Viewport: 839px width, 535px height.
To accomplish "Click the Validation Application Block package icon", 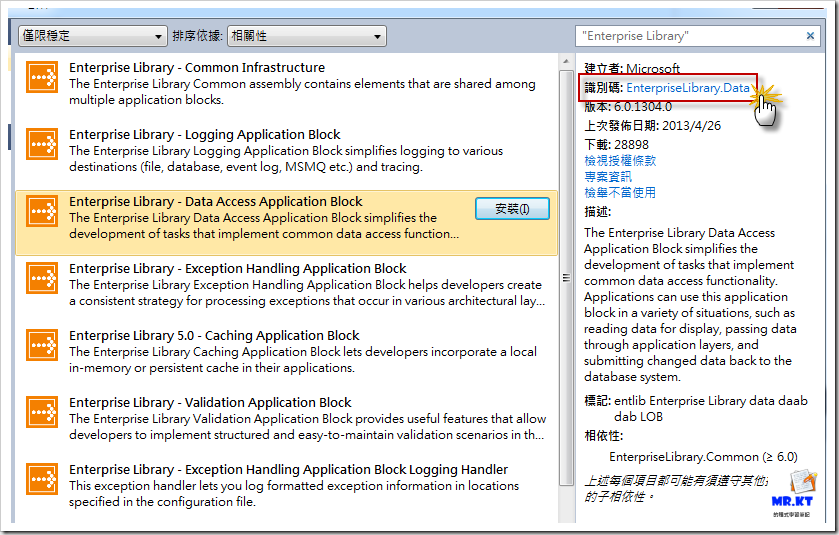I will (x=42, y=412).
